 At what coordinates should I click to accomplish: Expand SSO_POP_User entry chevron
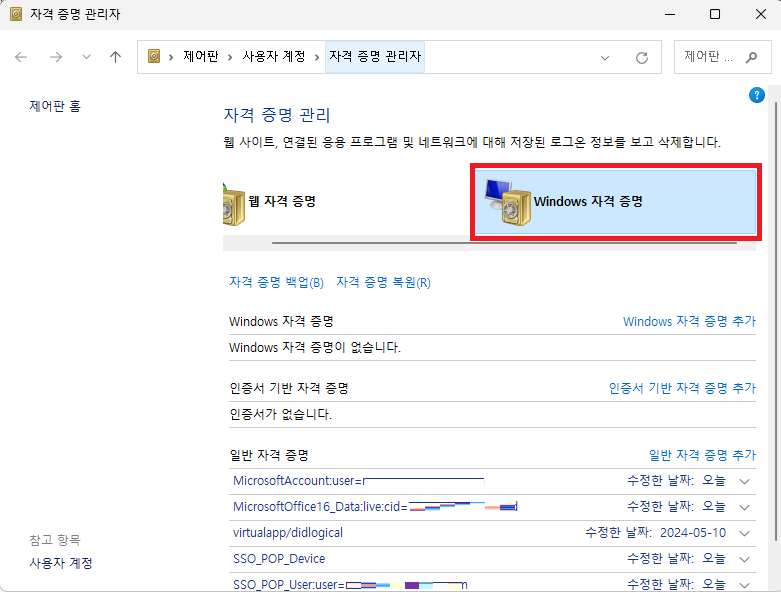coord(744,585)
